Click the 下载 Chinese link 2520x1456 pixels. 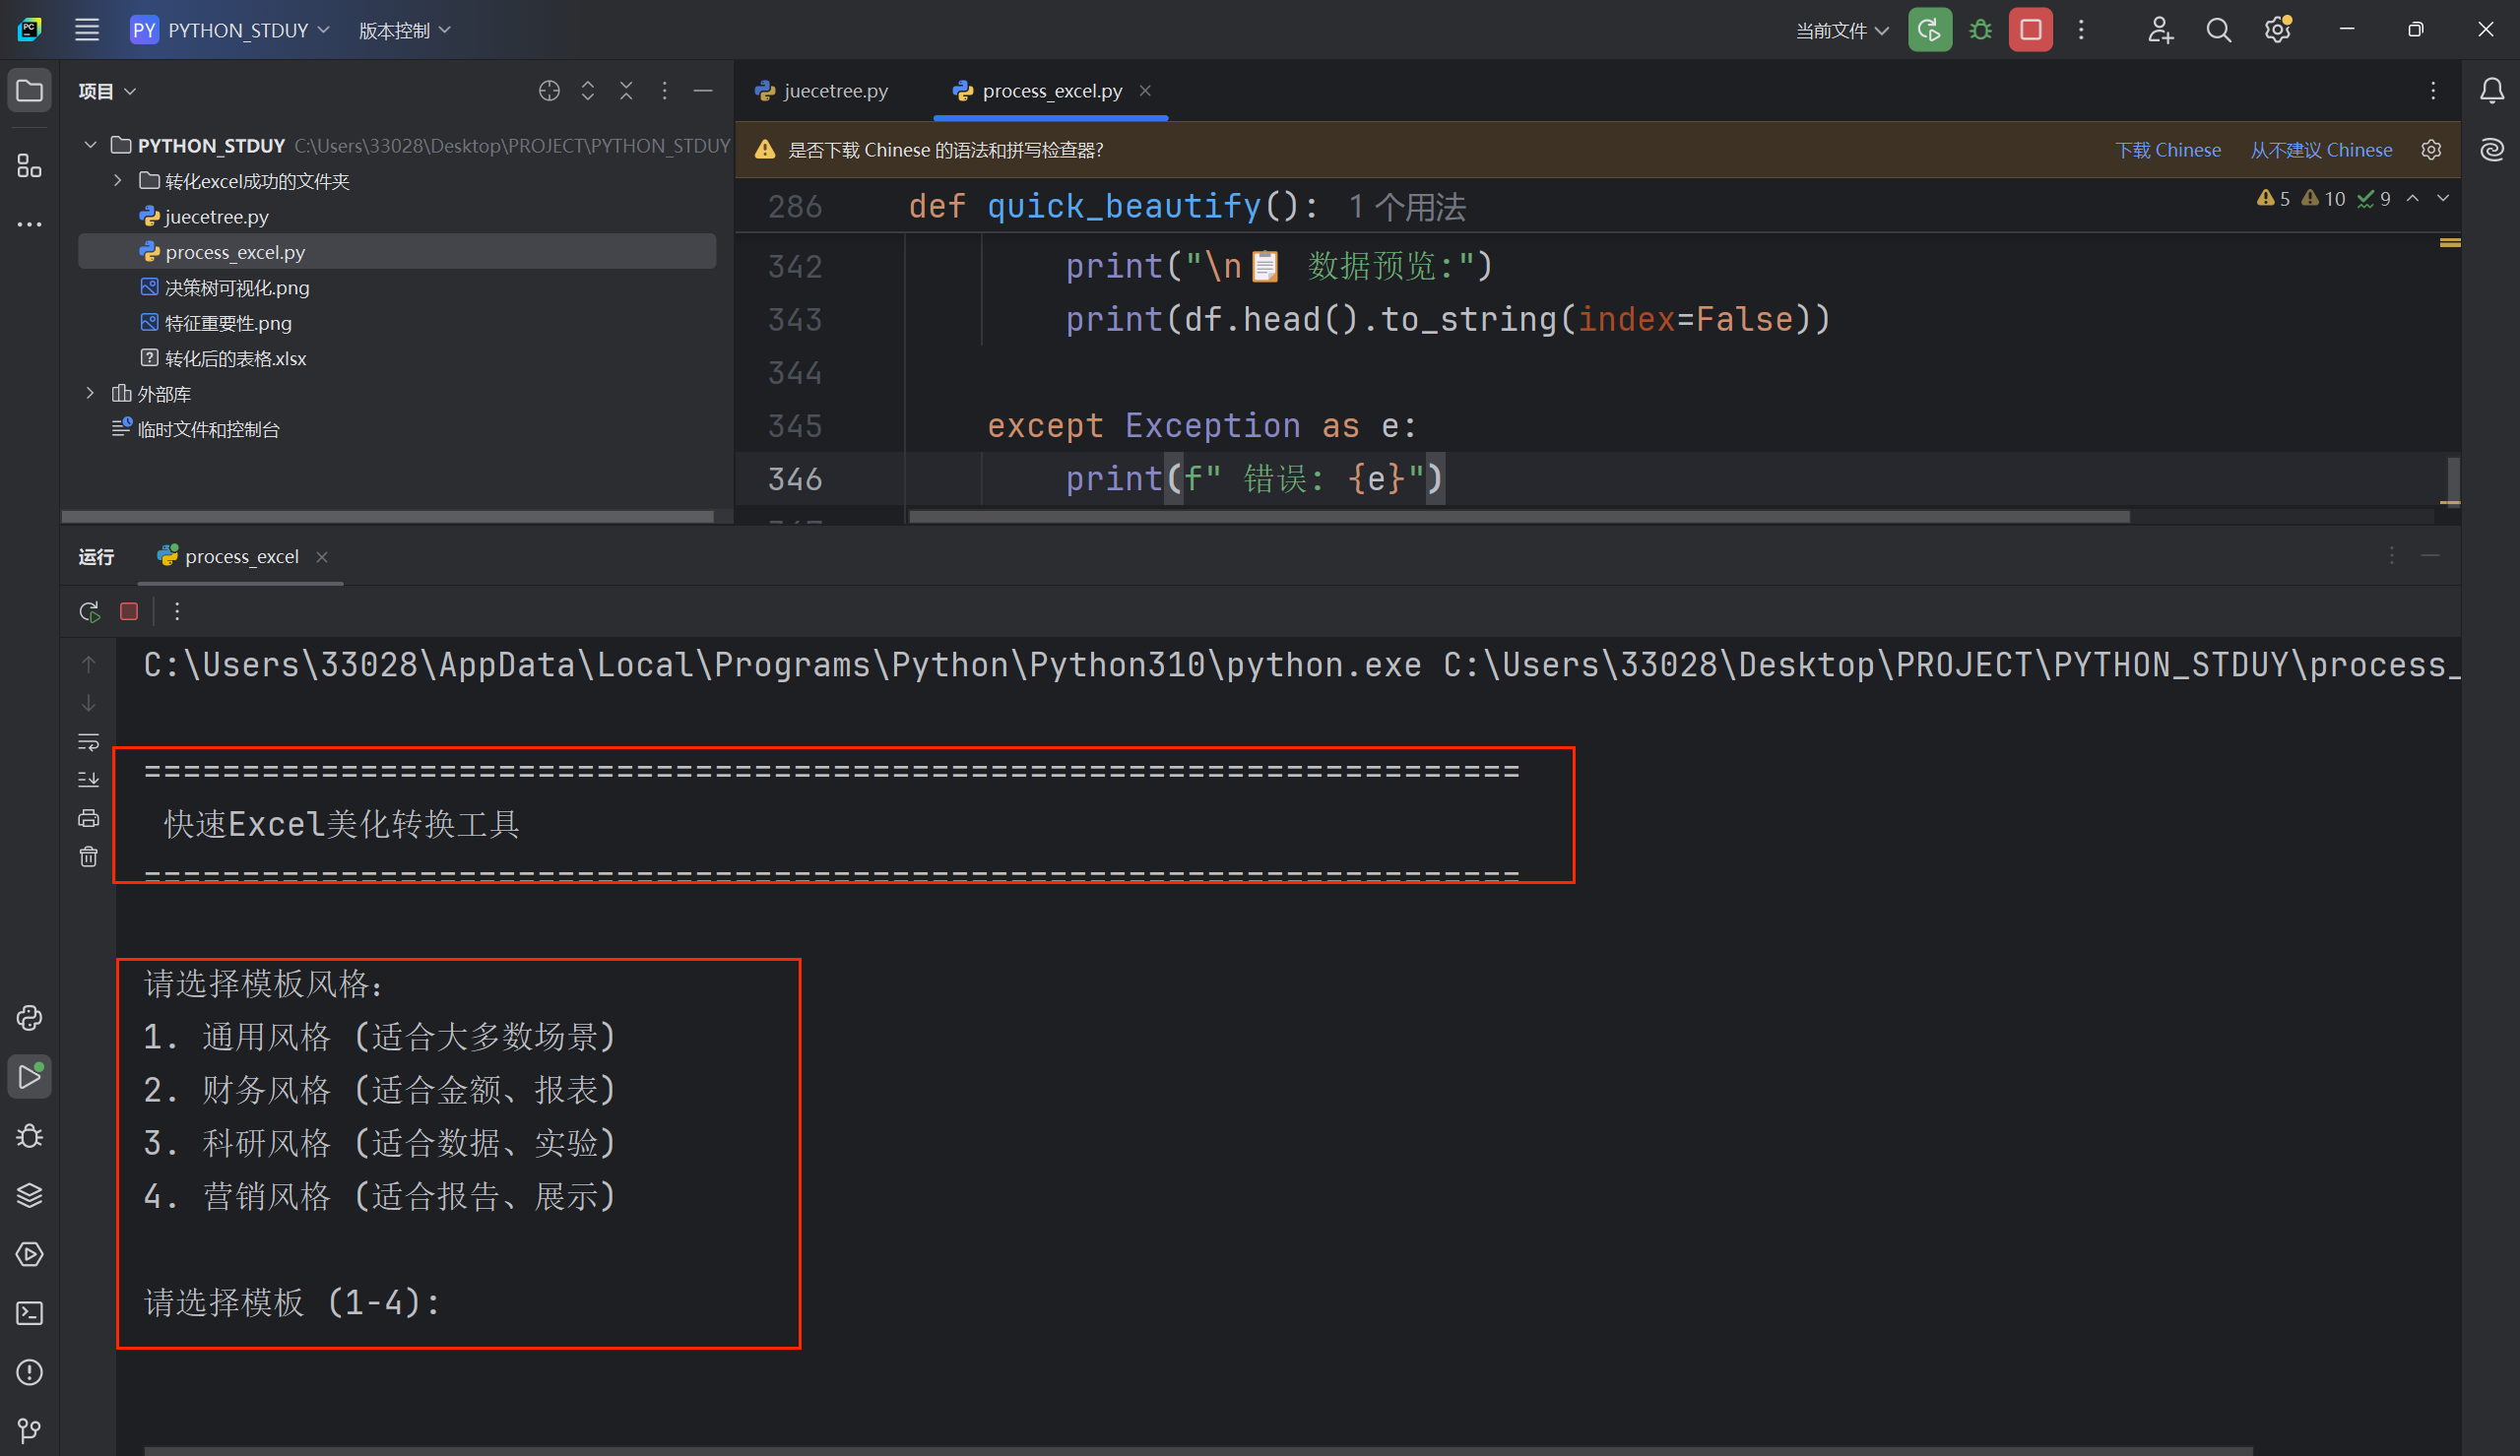pos(2167,150)
